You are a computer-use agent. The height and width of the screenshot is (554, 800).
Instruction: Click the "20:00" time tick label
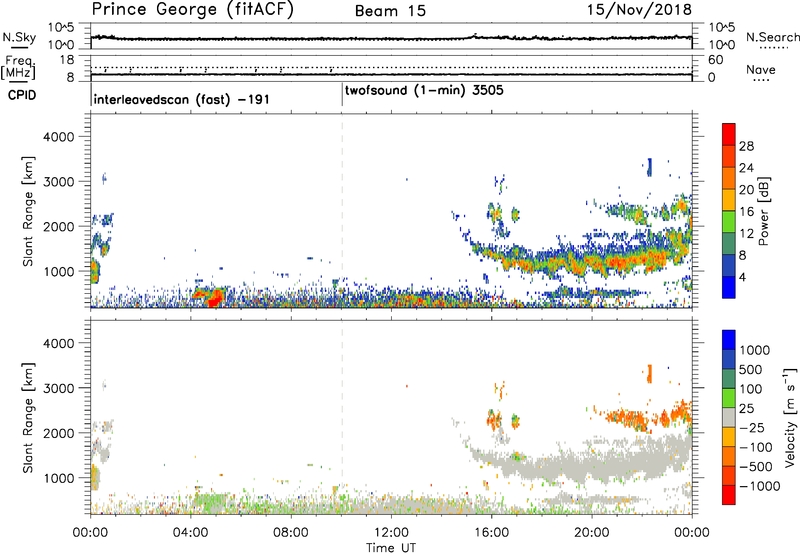point(592,533)
